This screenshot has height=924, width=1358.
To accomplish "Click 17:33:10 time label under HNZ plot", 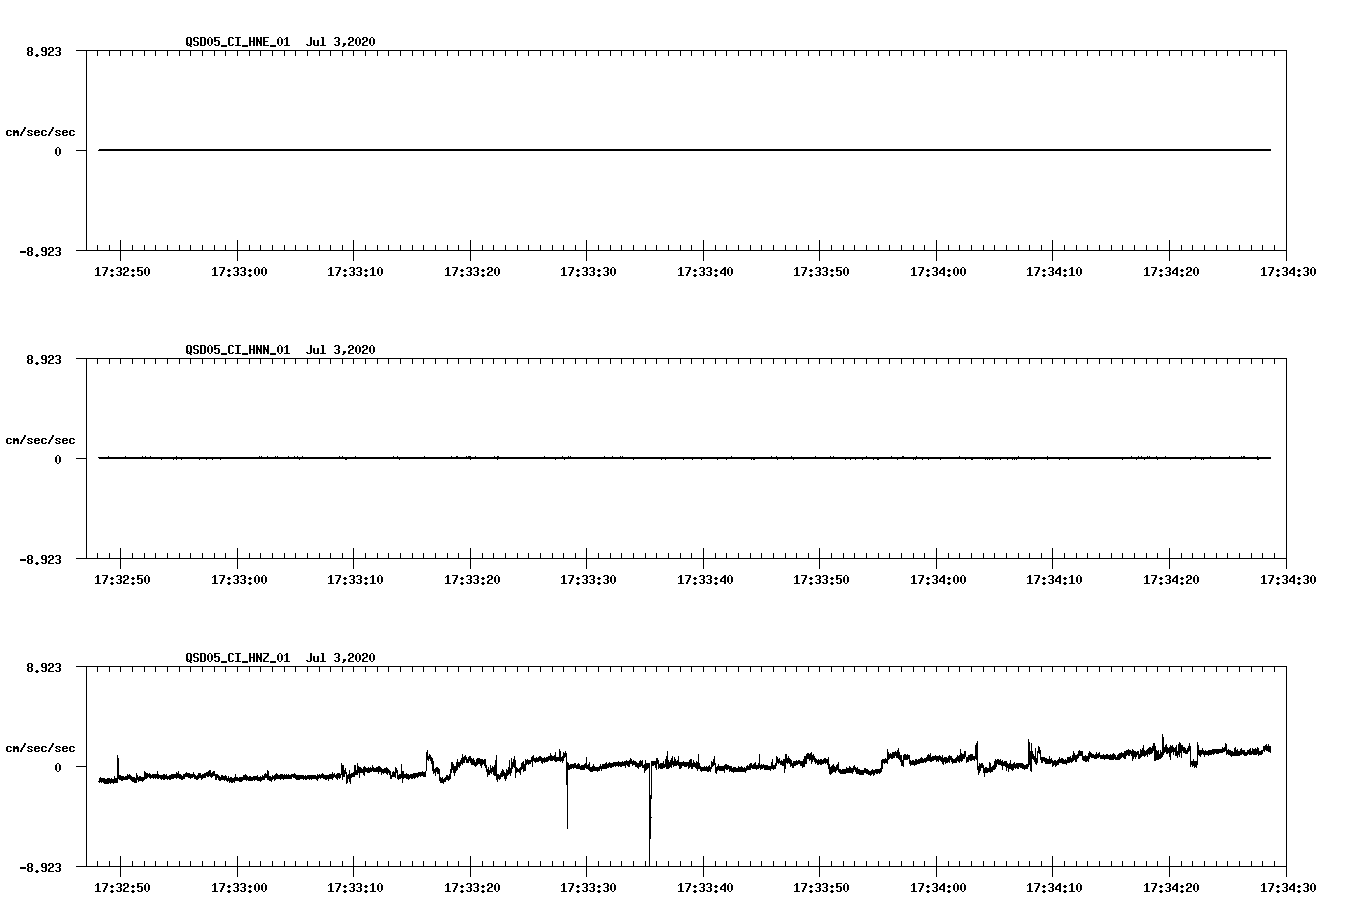I will (x=355, y=887).
